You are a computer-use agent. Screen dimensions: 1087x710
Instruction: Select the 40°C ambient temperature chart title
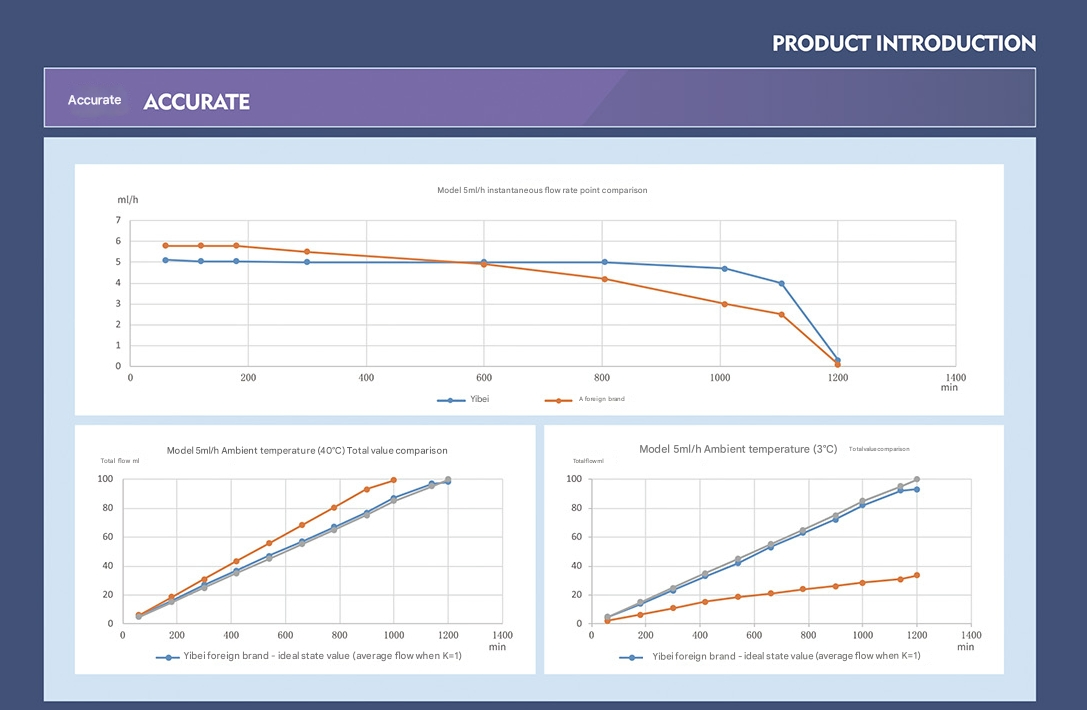point(307,451)
